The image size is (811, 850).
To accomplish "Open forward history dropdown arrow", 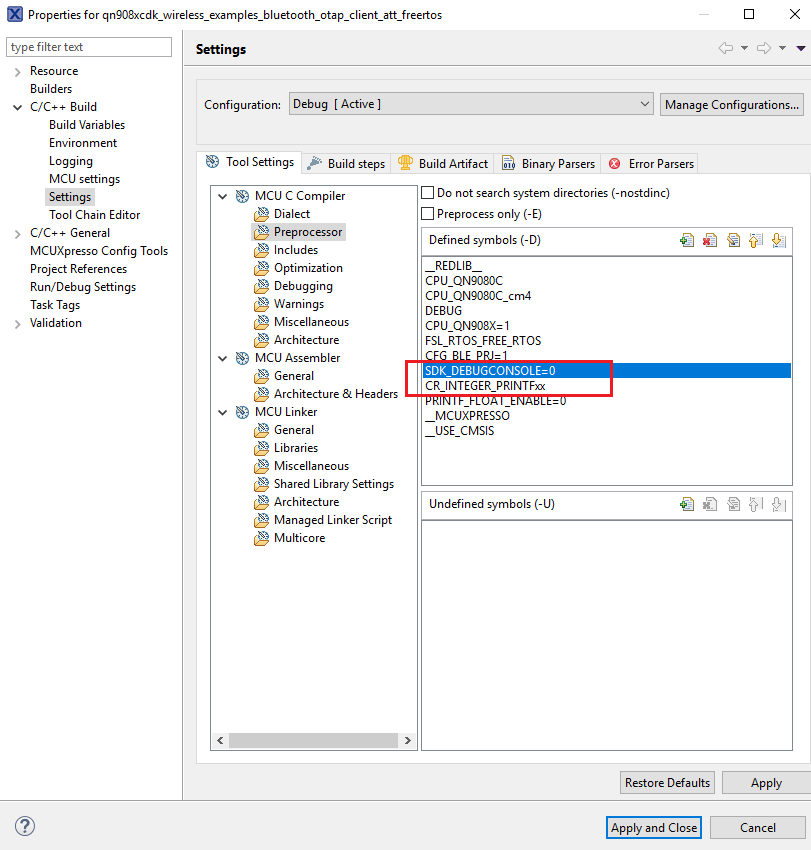I will [x=782, y=48].
